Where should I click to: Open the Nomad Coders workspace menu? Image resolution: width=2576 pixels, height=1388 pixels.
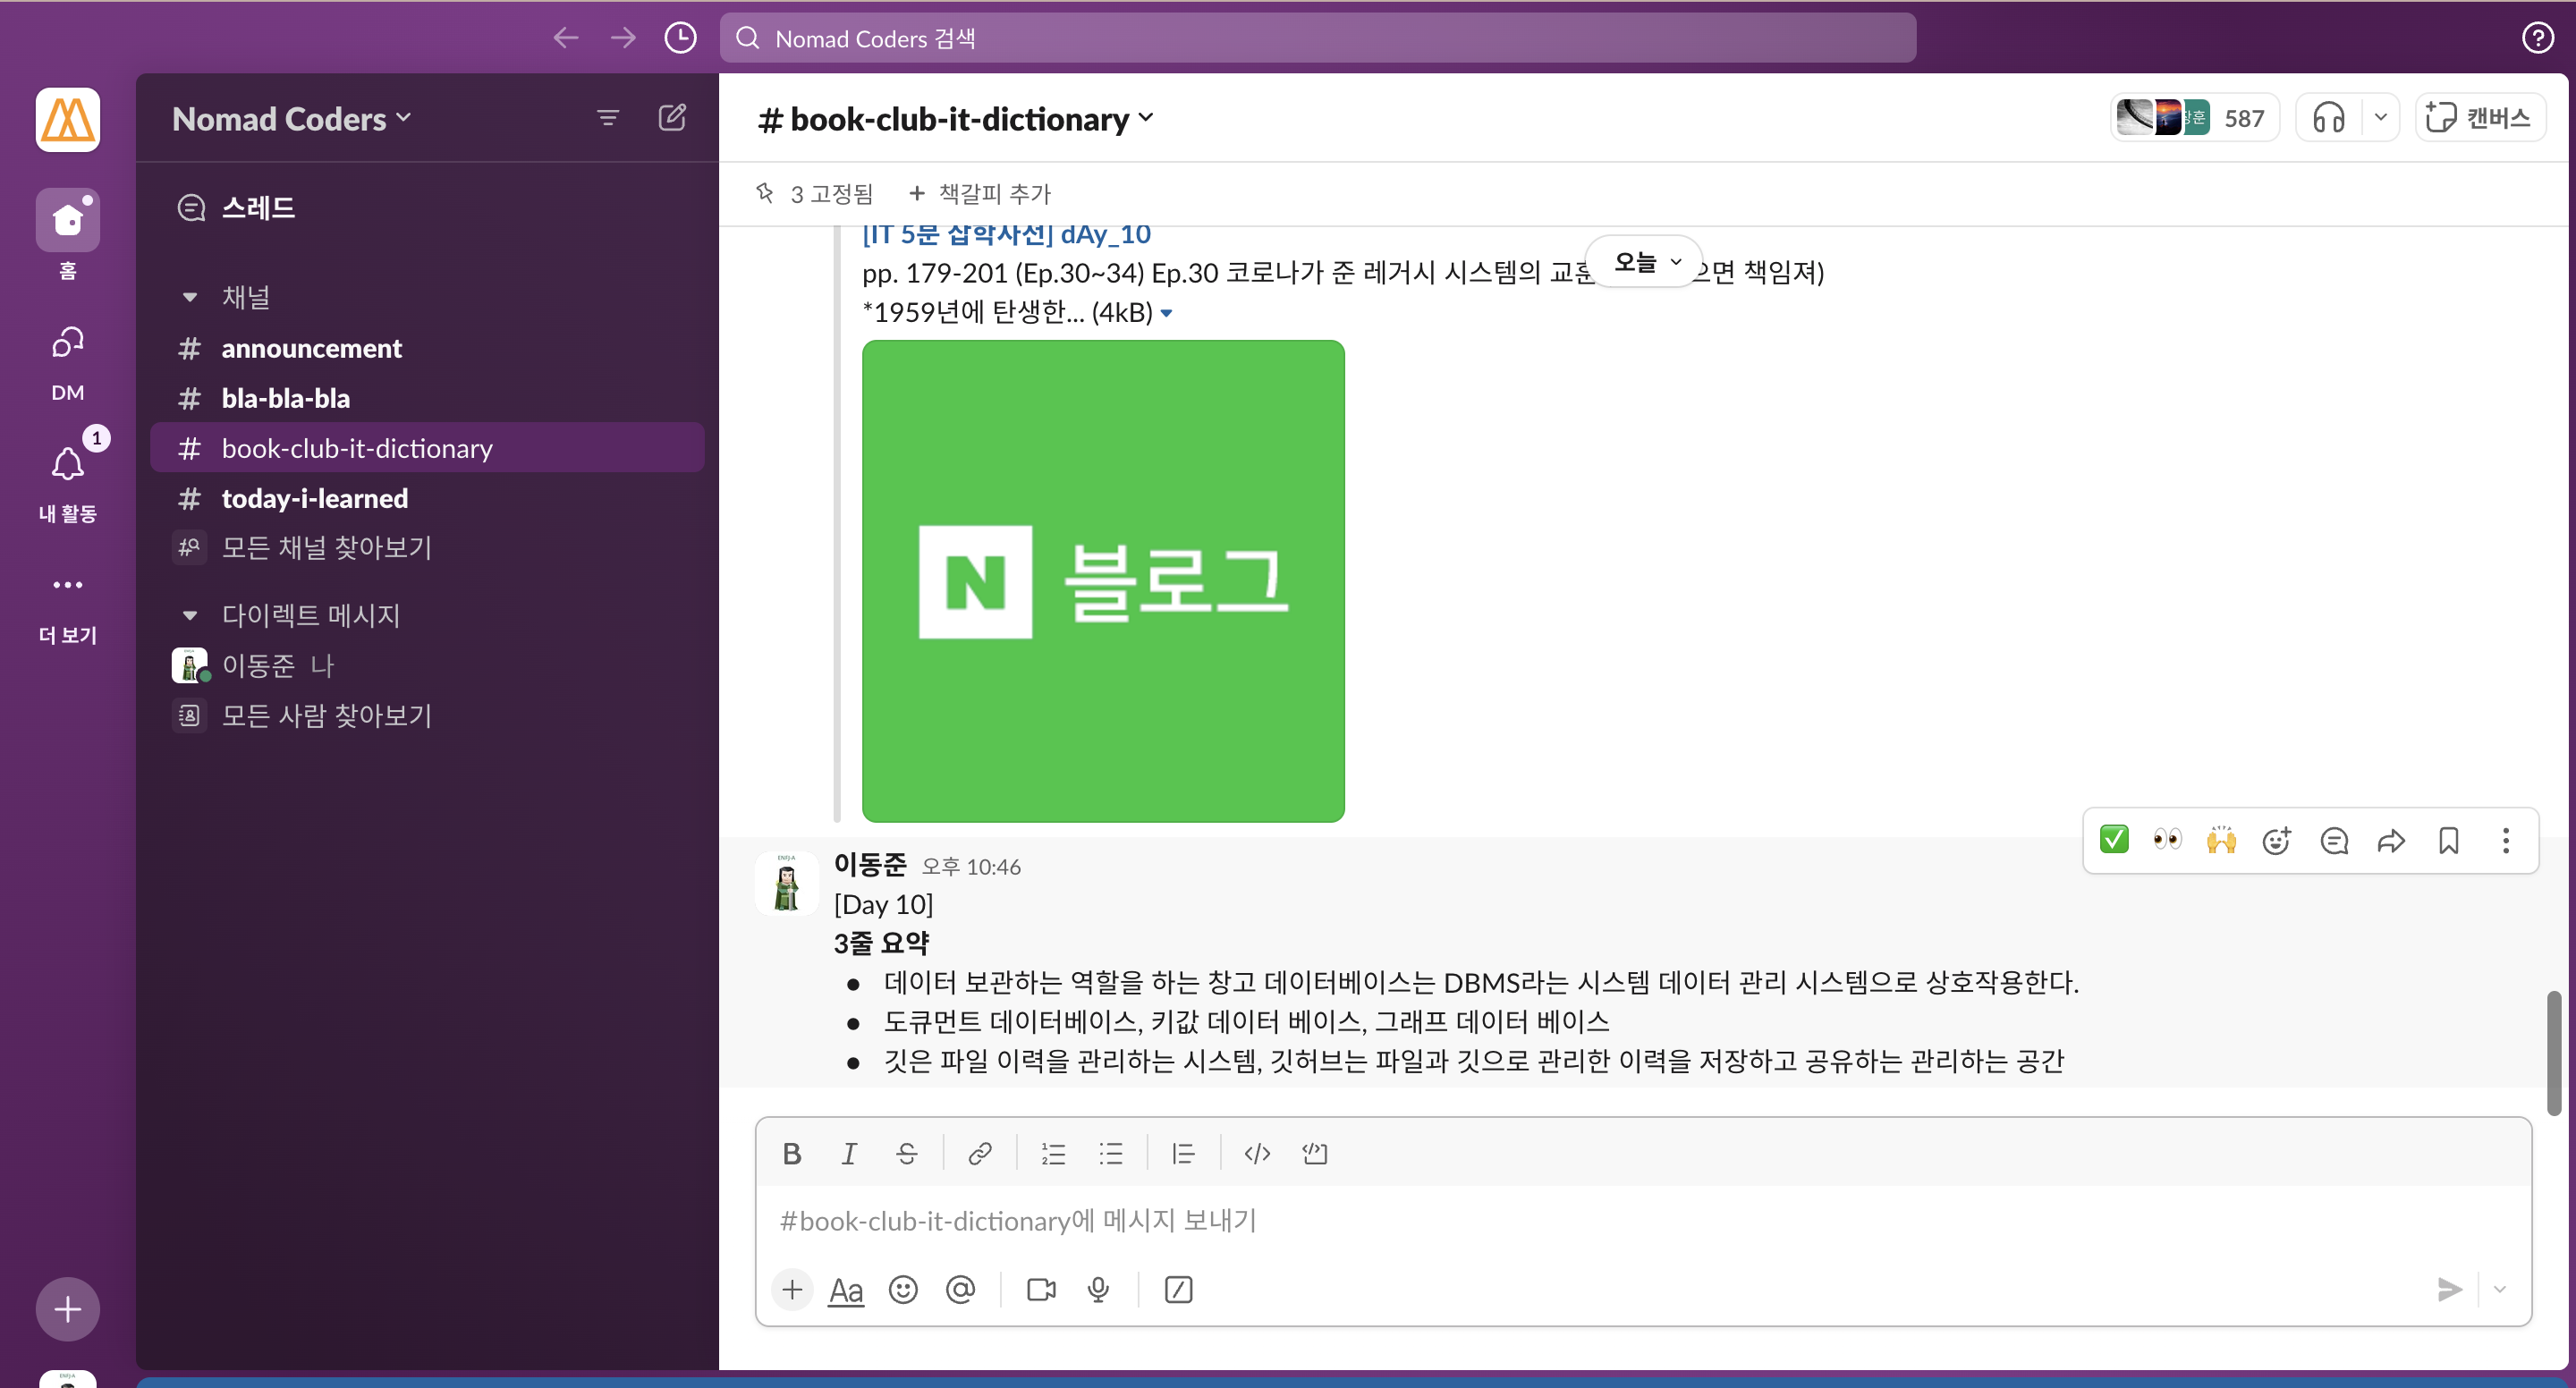pyautogui.click(x=291, y=118)
